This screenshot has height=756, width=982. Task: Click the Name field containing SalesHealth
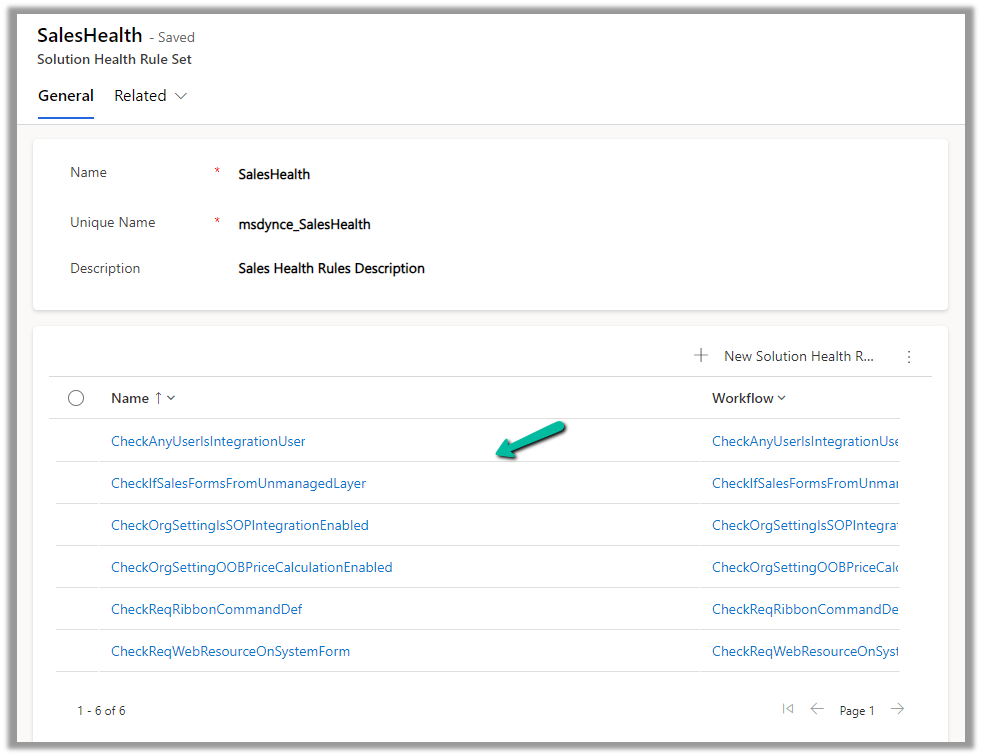pyautogui.click(x=274, y=174)
